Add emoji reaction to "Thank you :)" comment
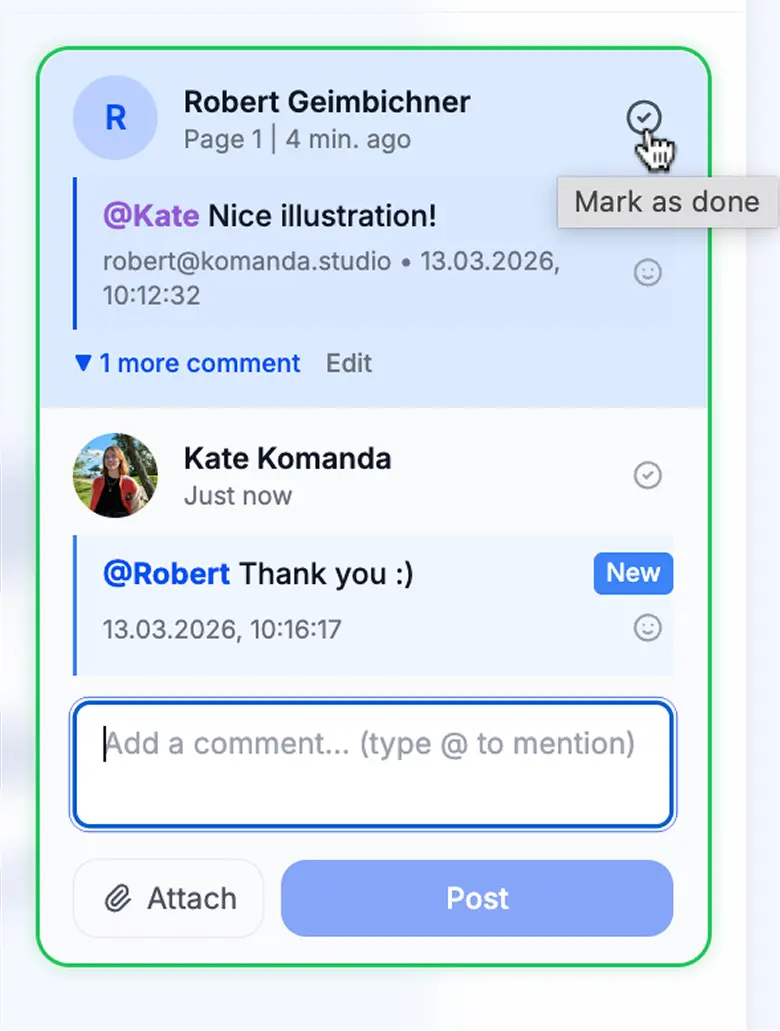Viewport: 780px width, 1031px height. coord(648,628)
